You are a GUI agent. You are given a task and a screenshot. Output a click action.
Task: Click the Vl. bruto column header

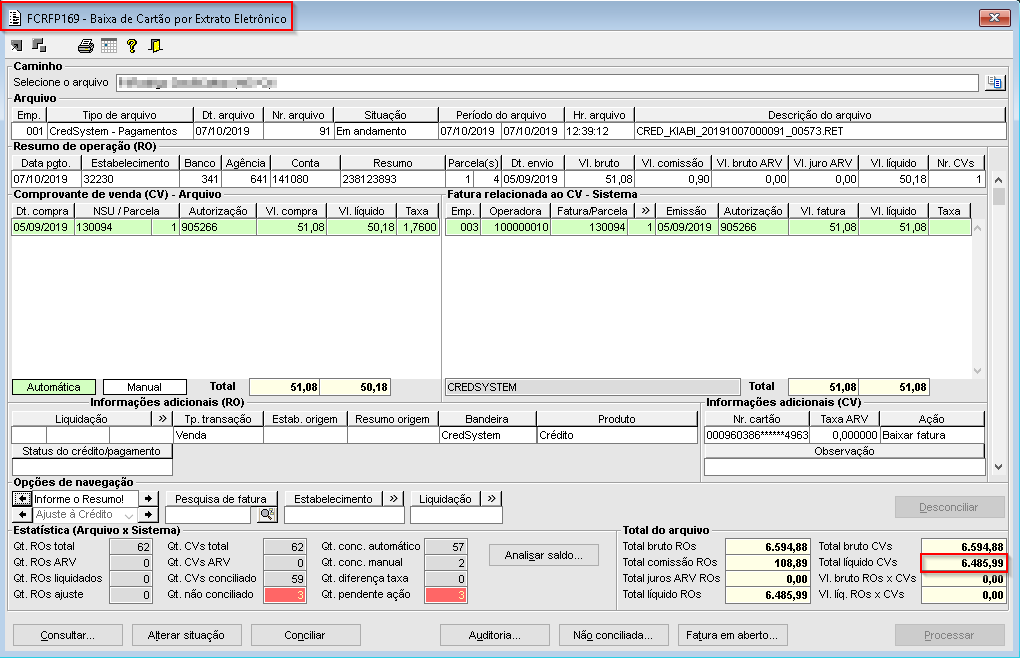pyautogui.click(x=598, y=163)
